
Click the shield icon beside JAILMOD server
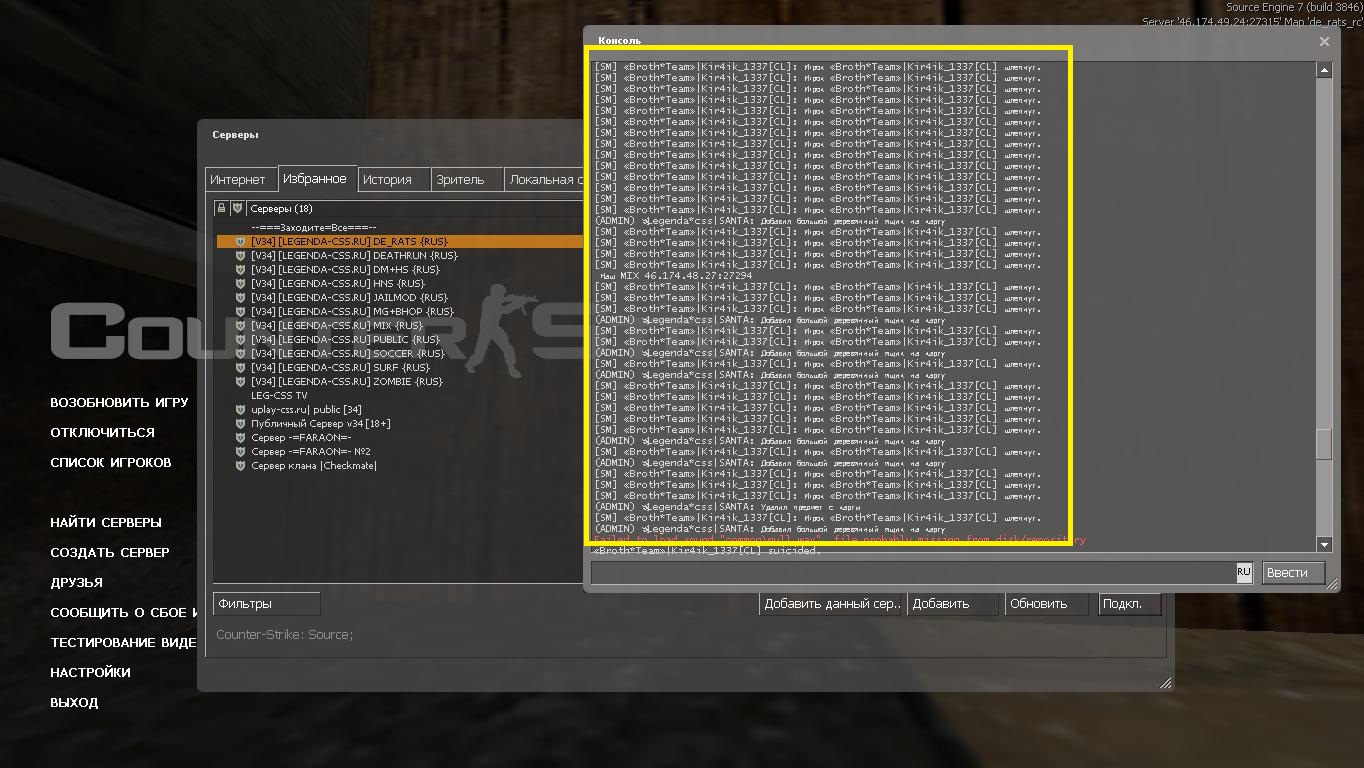coord(240,297)
